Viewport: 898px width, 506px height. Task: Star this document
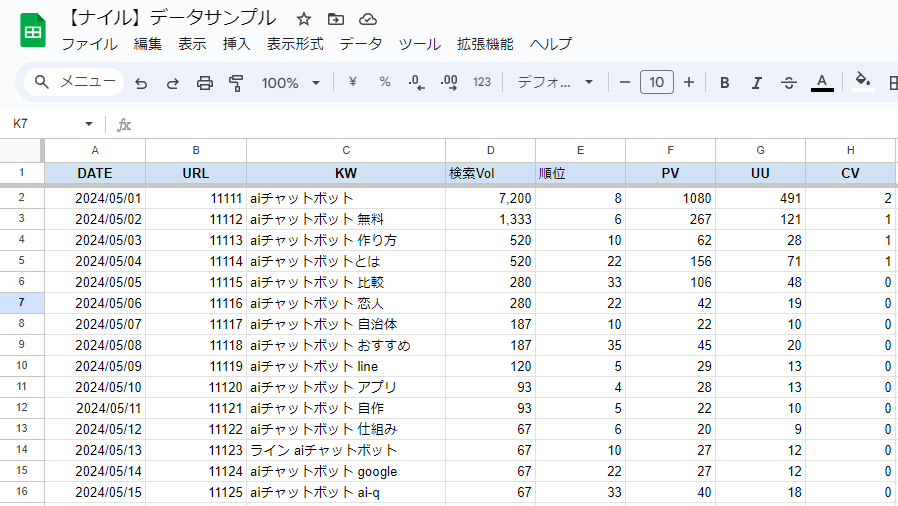(304, 19)
